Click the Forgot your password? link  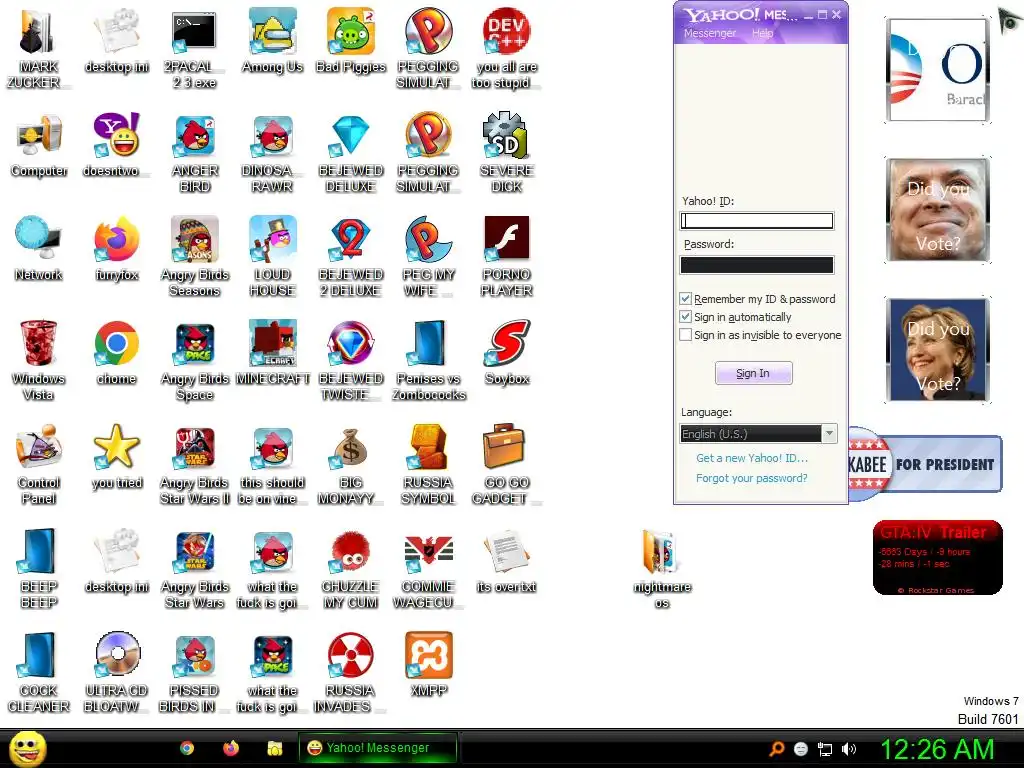[751, 478]
